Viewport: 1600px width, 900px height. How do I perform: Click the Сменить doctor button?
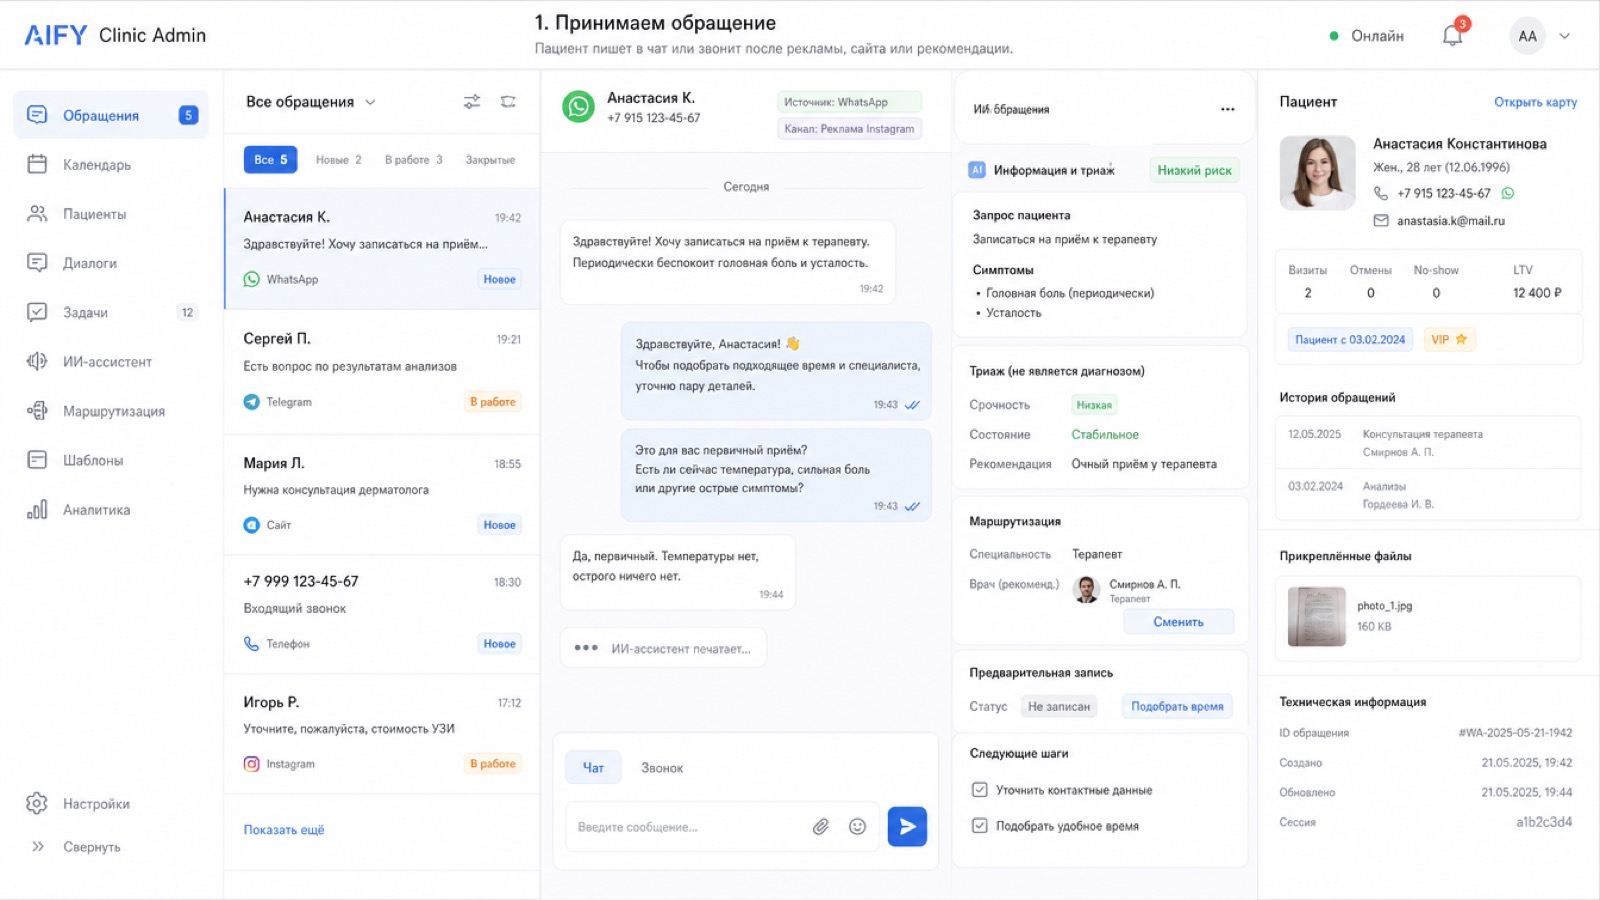coord(1178,622)
